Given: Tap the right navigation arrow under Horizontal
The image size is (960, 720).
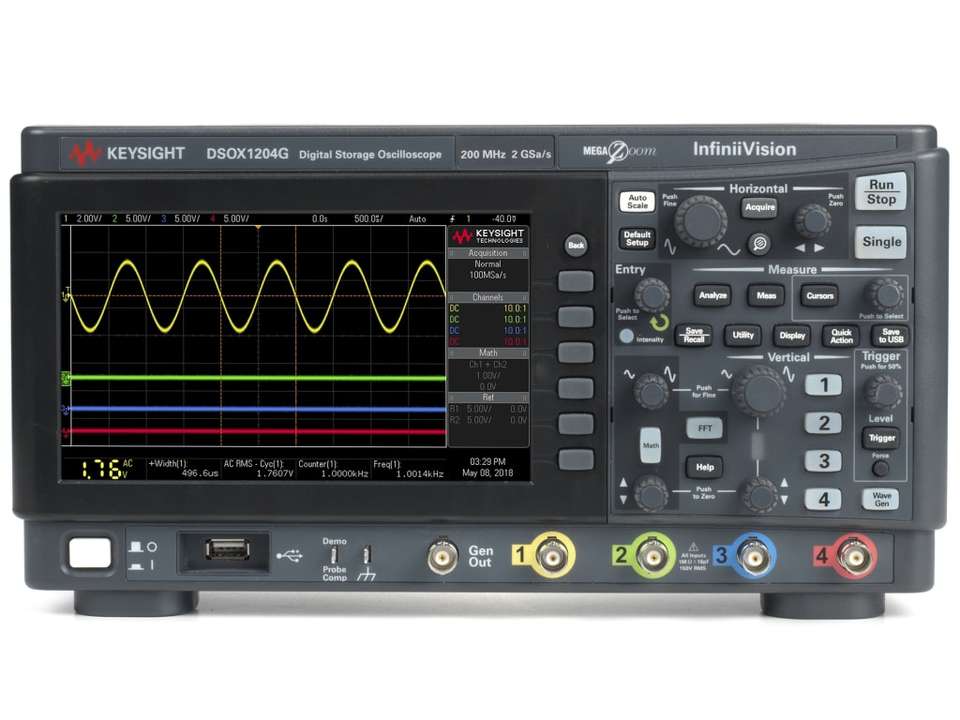Looking at the screenshot, I should coord(819,249).
